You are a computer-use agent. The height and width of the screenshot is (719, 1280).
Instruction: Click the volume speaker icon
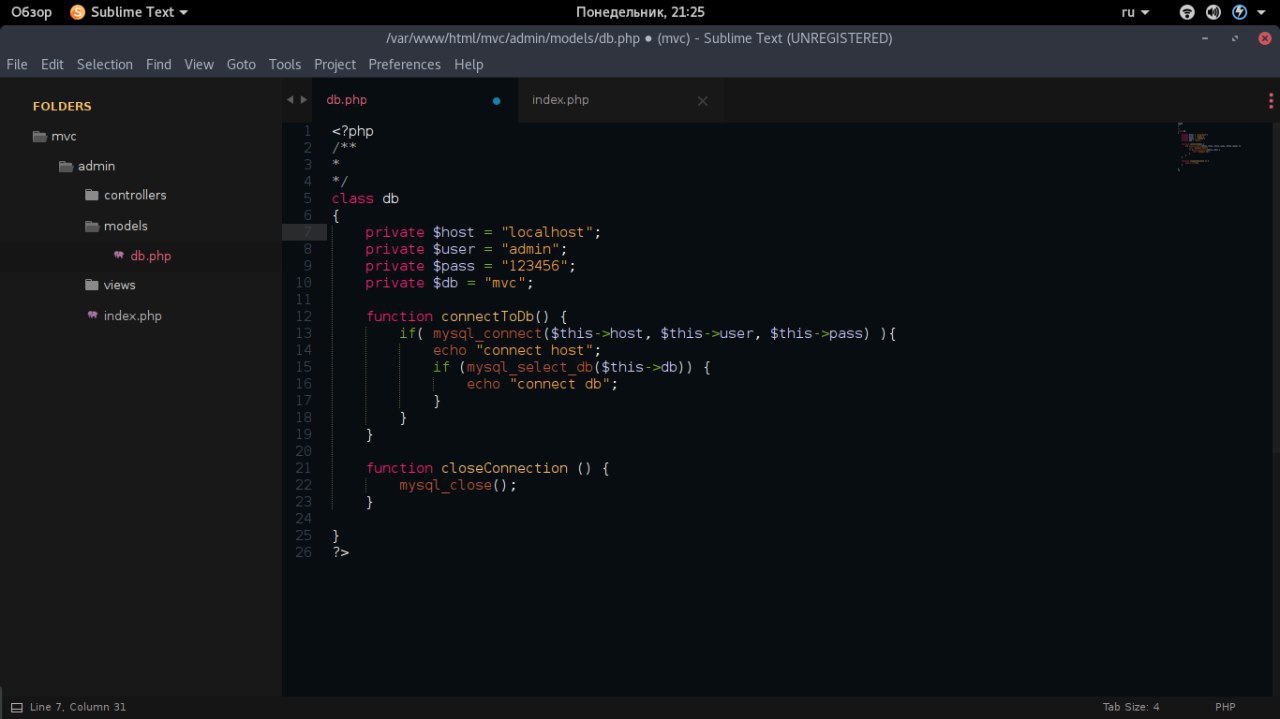(1213, 12)
